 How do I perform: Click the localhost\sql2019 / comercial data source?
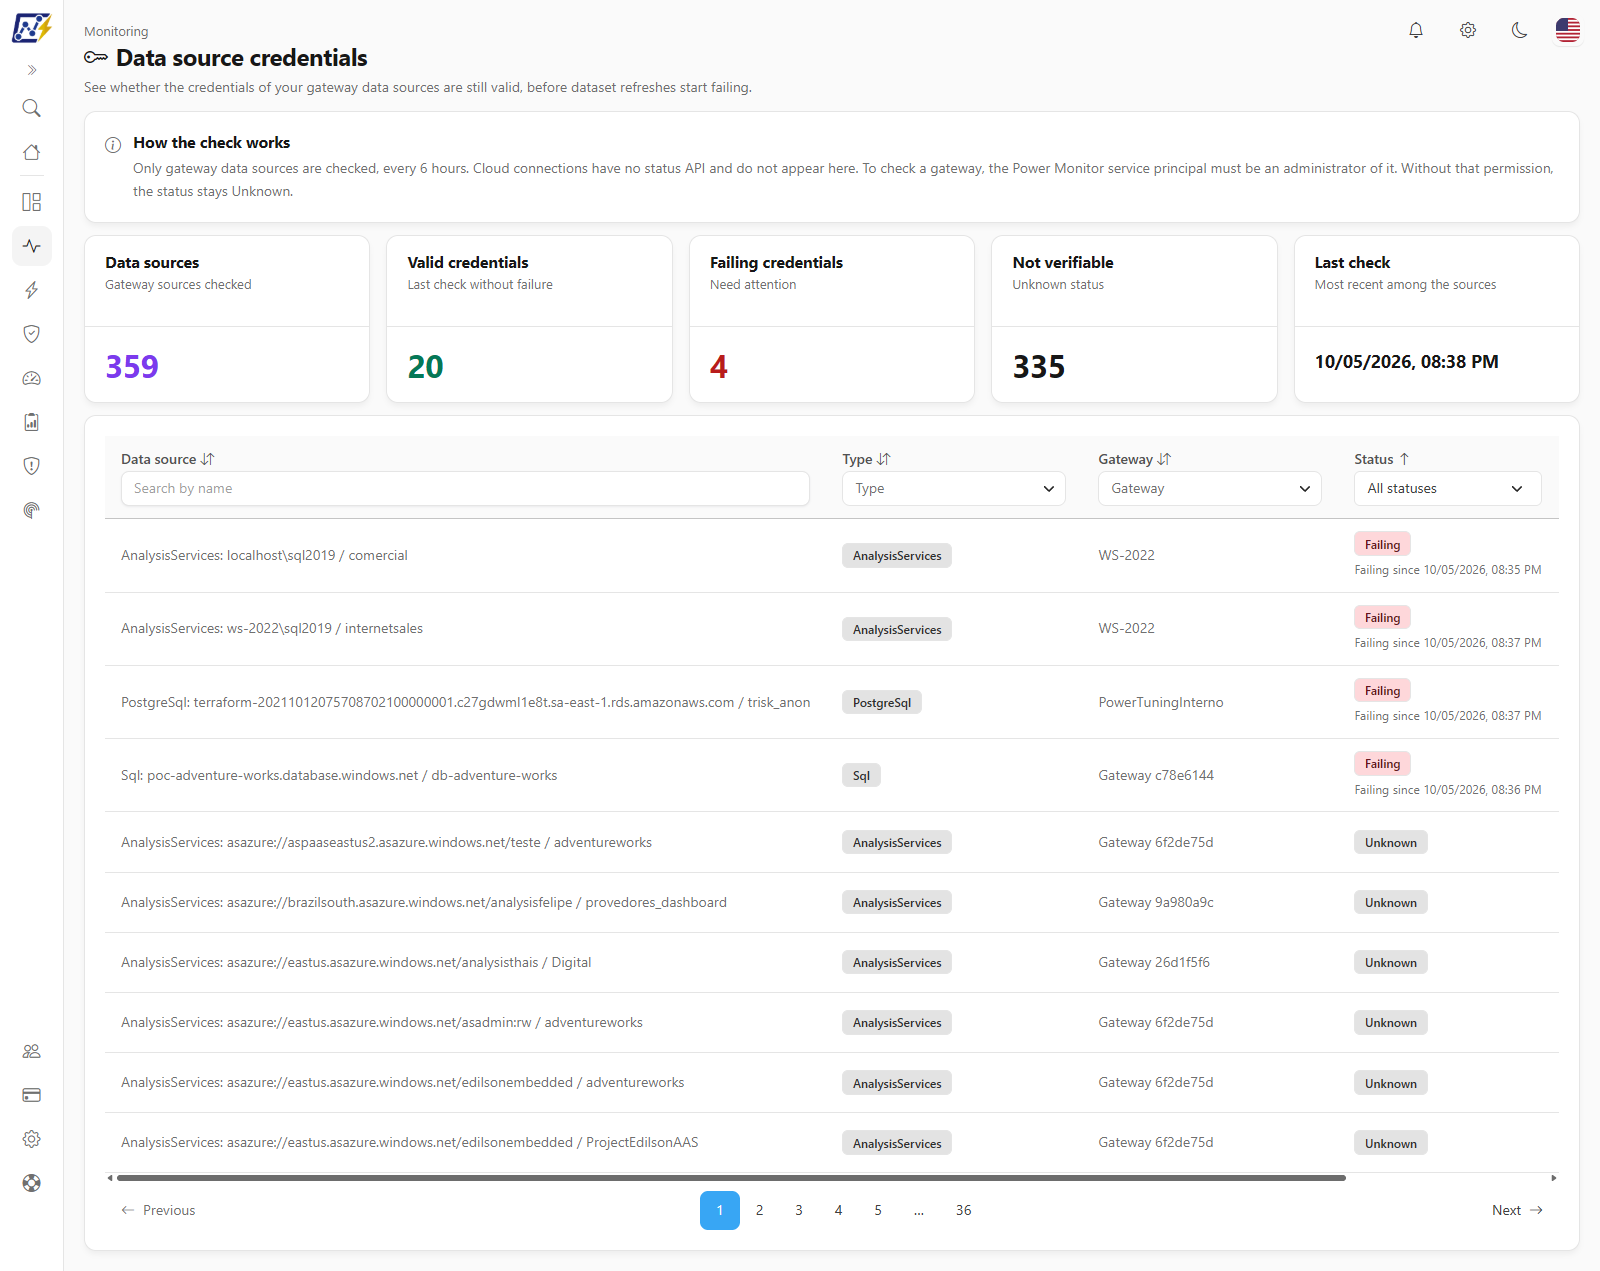(x=264, y=555)
